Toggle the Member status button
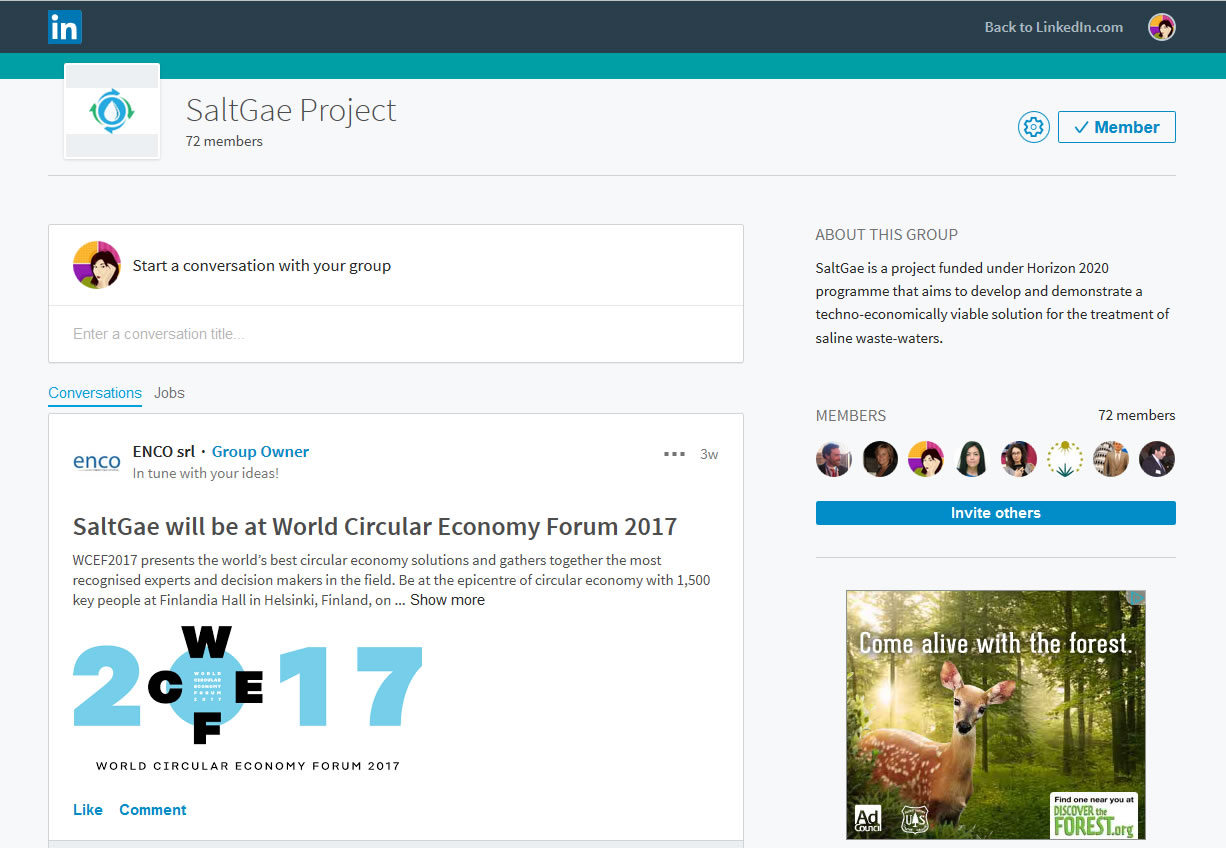The image size is (1226, 848). (1116, 127)
